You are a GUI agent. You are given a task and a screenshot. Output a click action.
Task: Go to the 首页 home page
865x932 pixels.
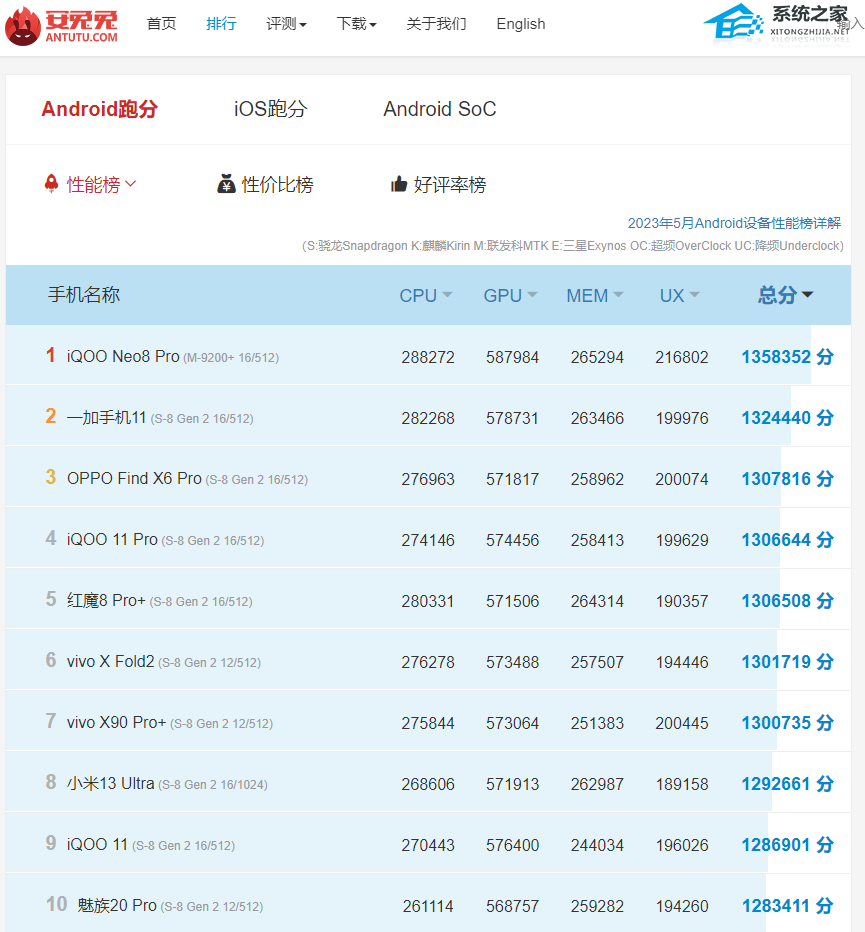[x=161, y=24]
